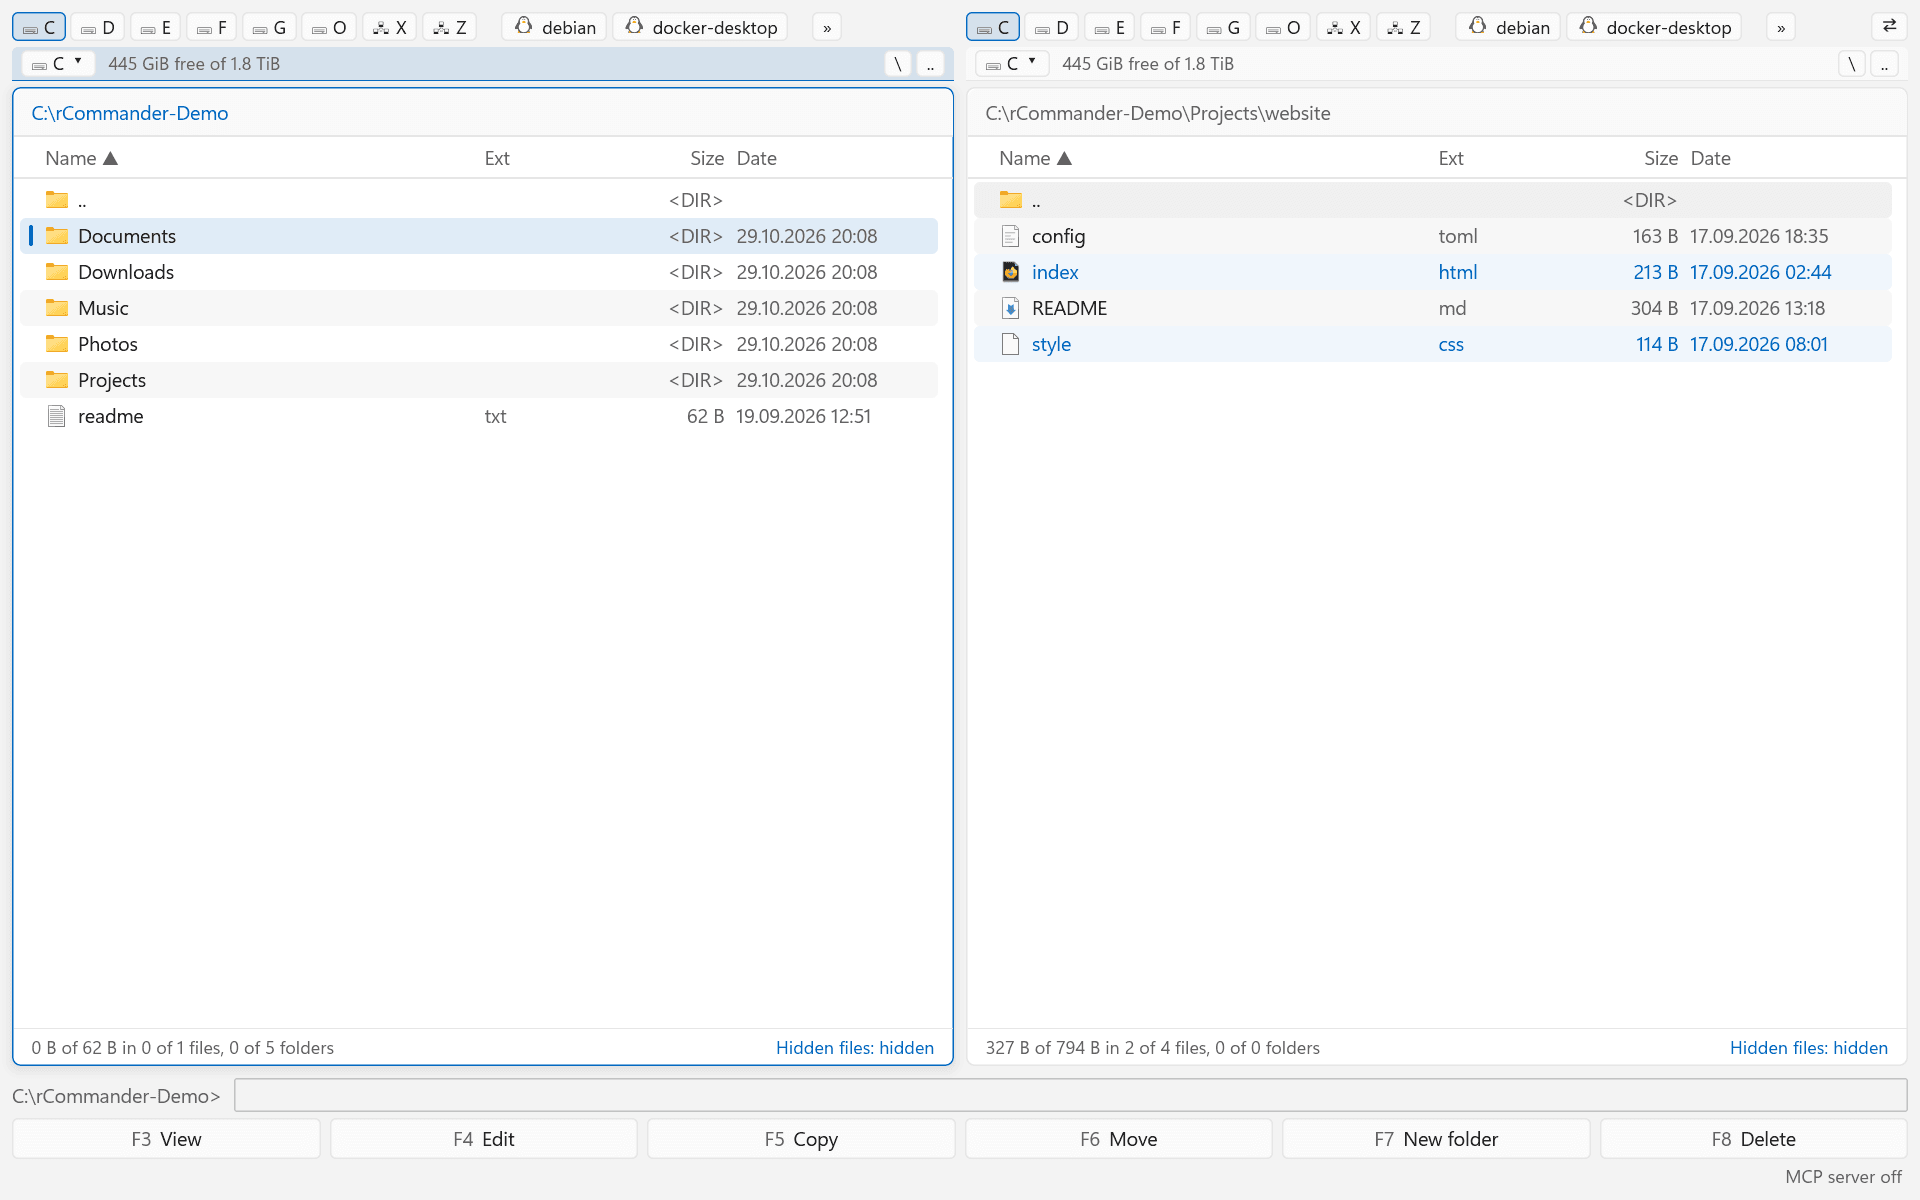
Task: Open network drive Z in left panel
Action: tap(450, 27)
